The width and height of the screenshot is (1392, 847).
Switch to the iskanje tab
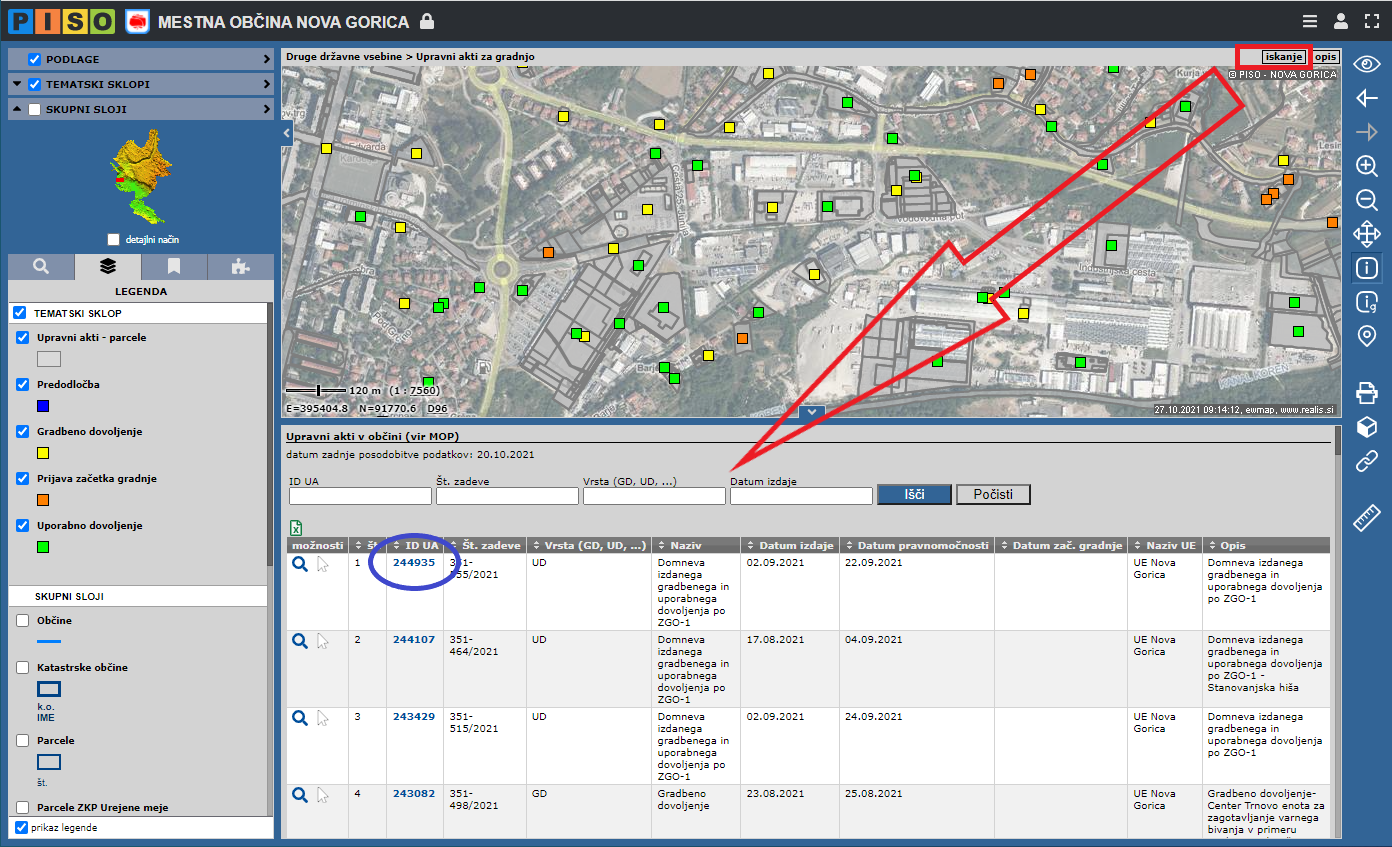tap(1283, 57)
